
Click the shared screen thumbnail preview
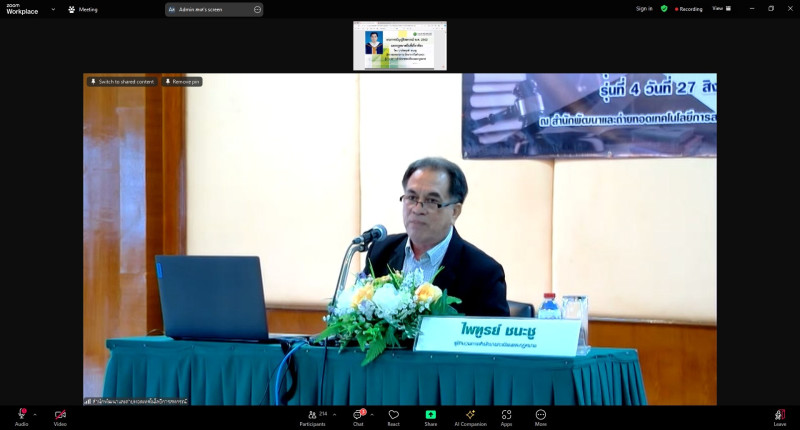click(x=400, y=45)
